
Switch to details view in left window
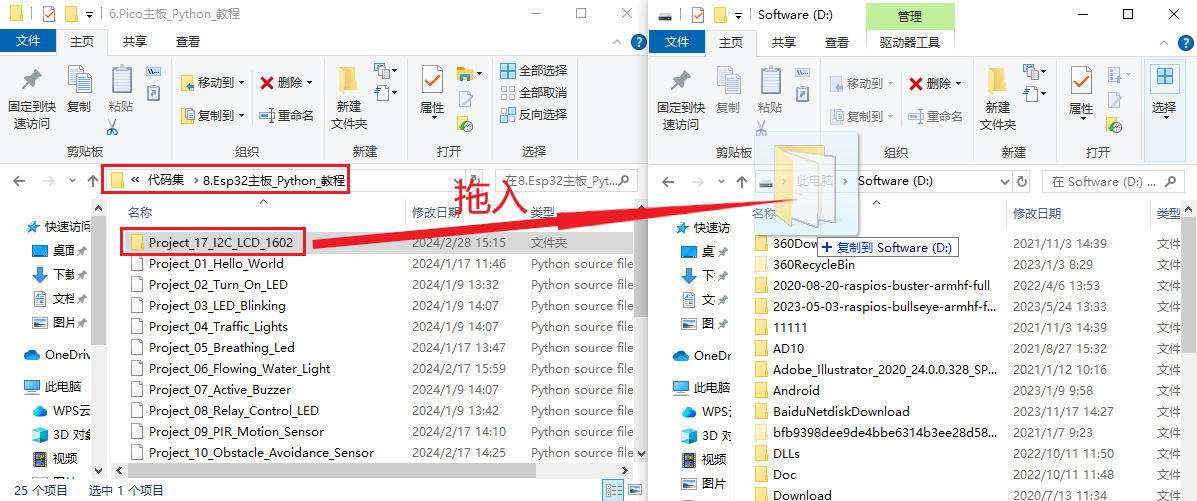[x=613, y=490]
